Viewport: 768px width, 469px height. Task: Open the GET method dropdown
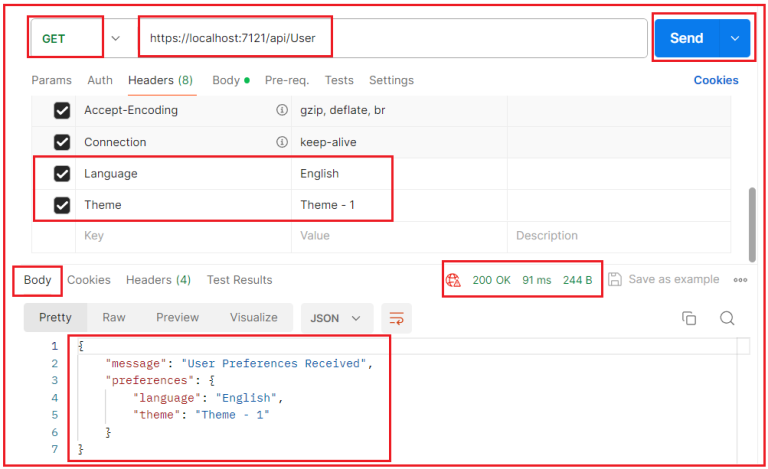(115, 38)
